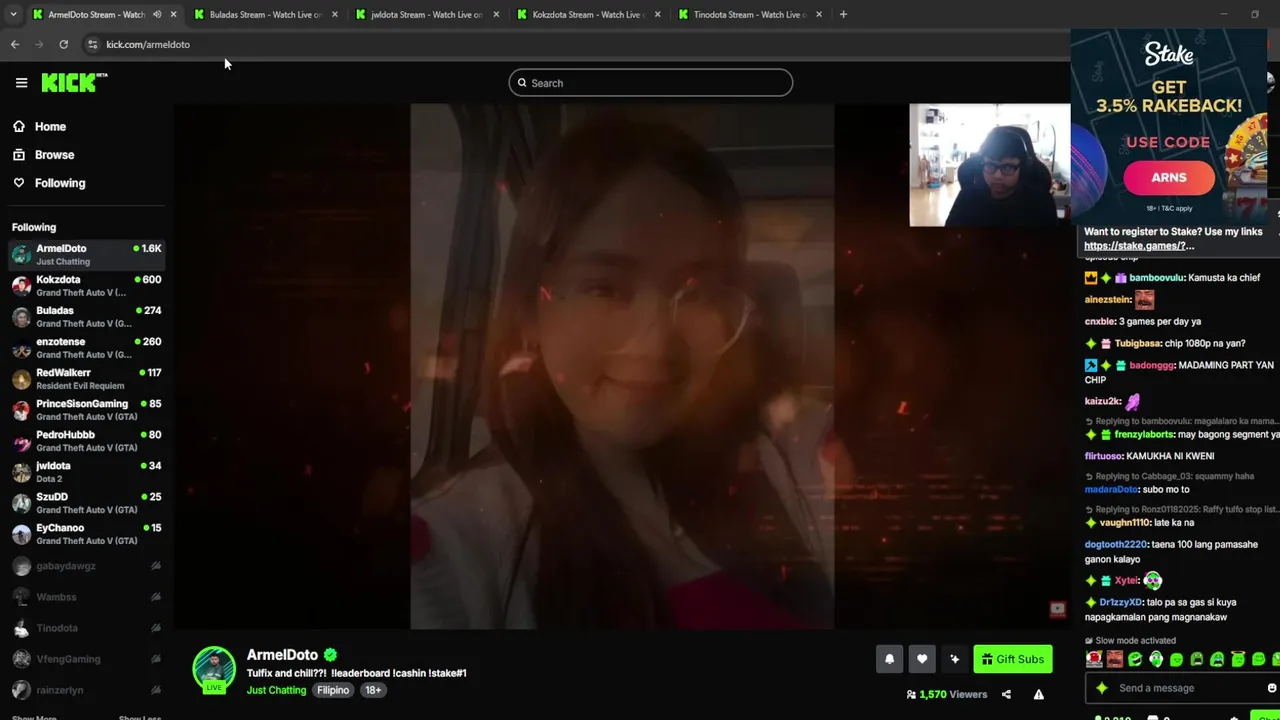Image resolution: width=1280 pixels, height=720 pixels.
Task: Open the chat emoji picker
Action: [1271, 688]
